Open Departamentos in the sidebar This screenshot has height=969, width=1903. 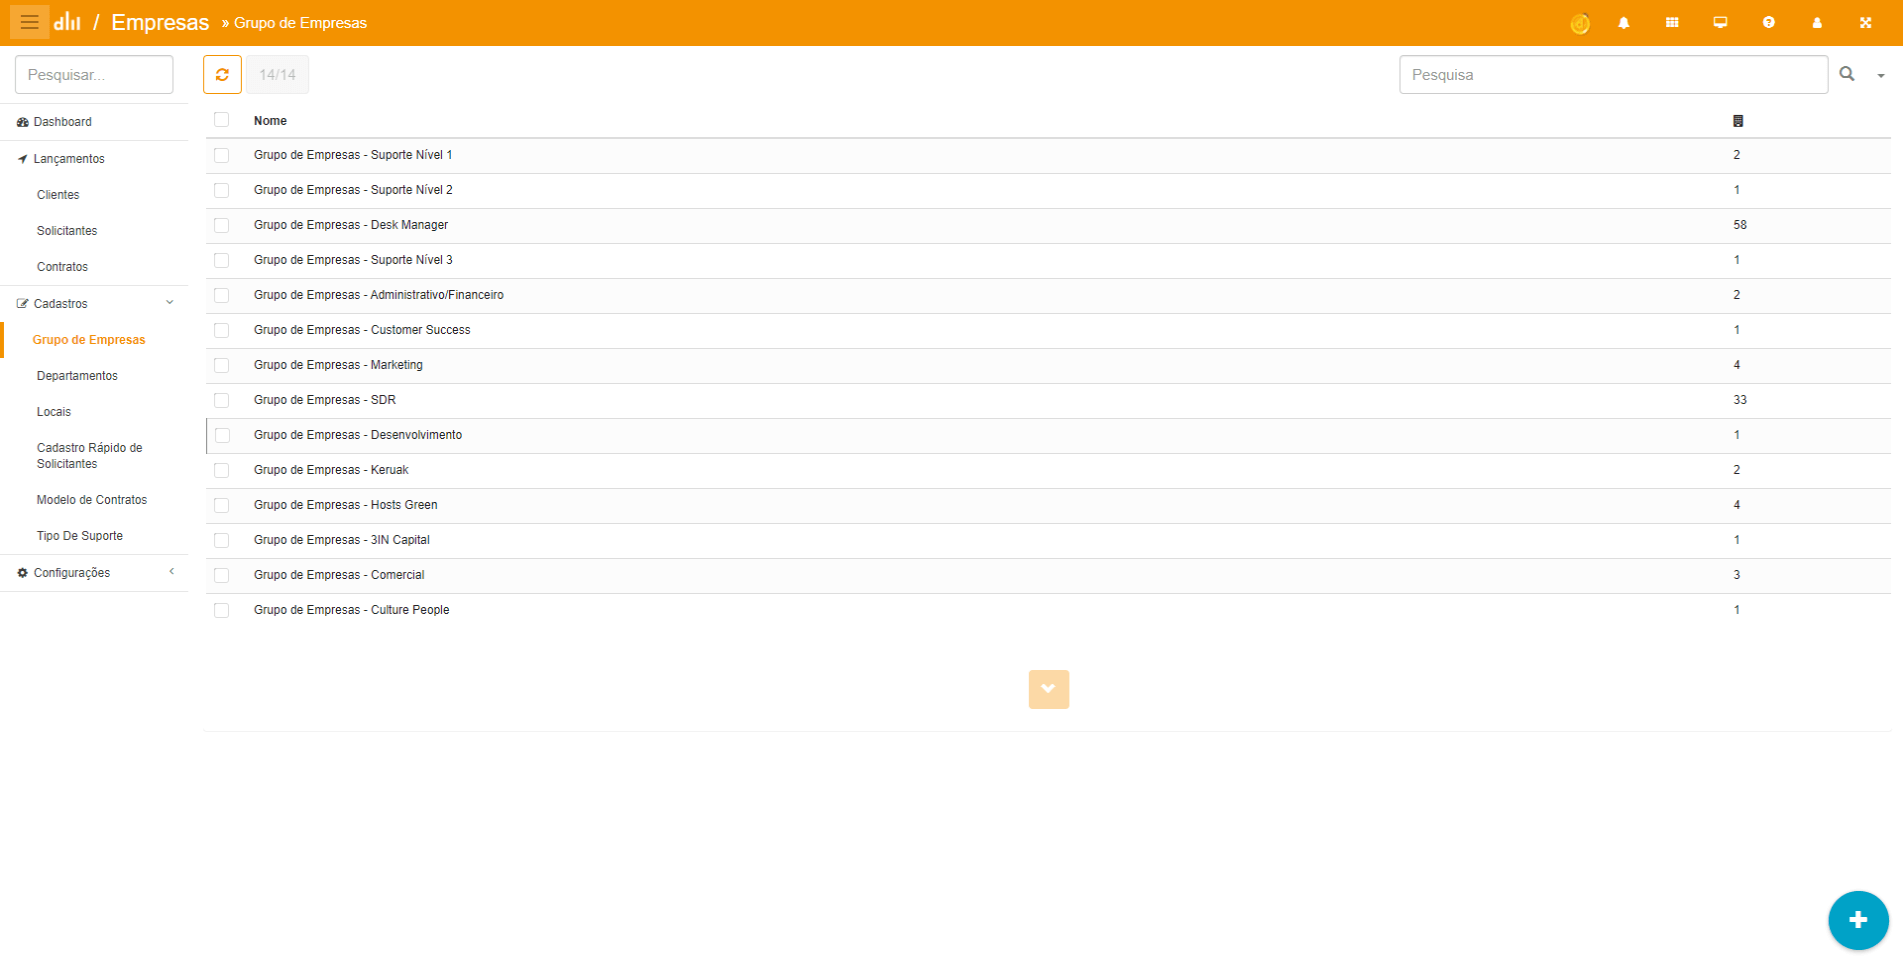point(77,376)
